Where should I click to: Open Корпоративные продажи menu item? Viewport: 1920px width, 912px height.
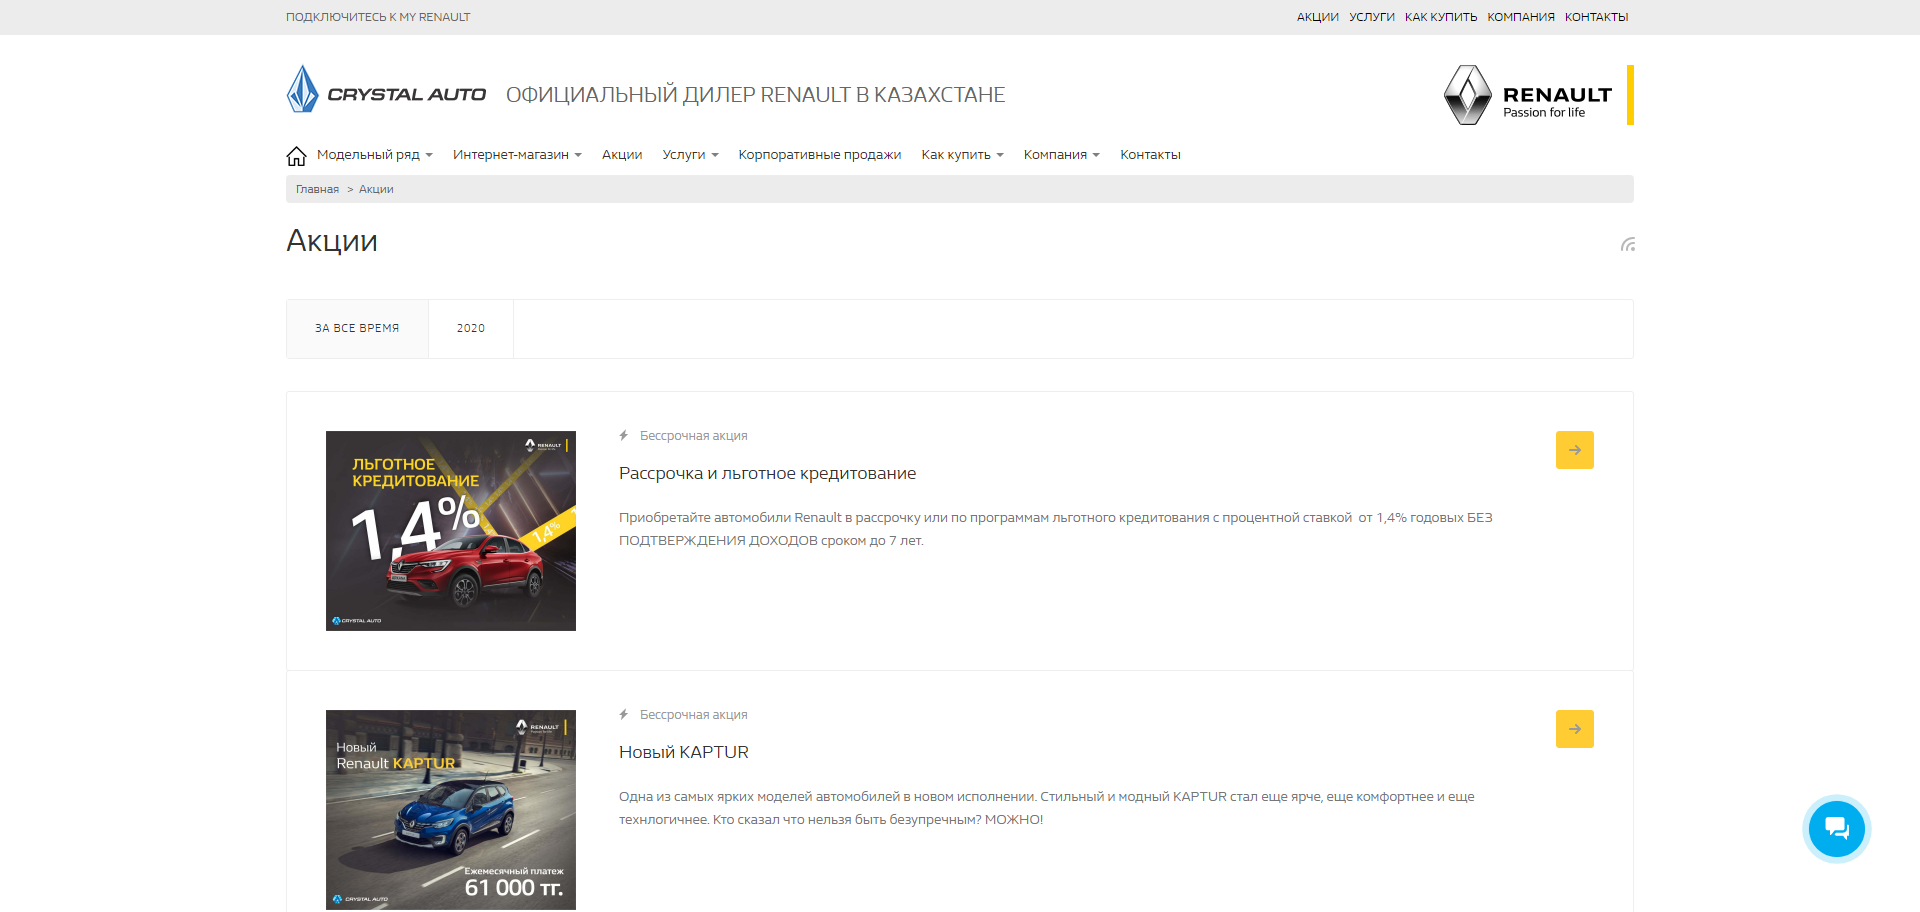(820, 155)
